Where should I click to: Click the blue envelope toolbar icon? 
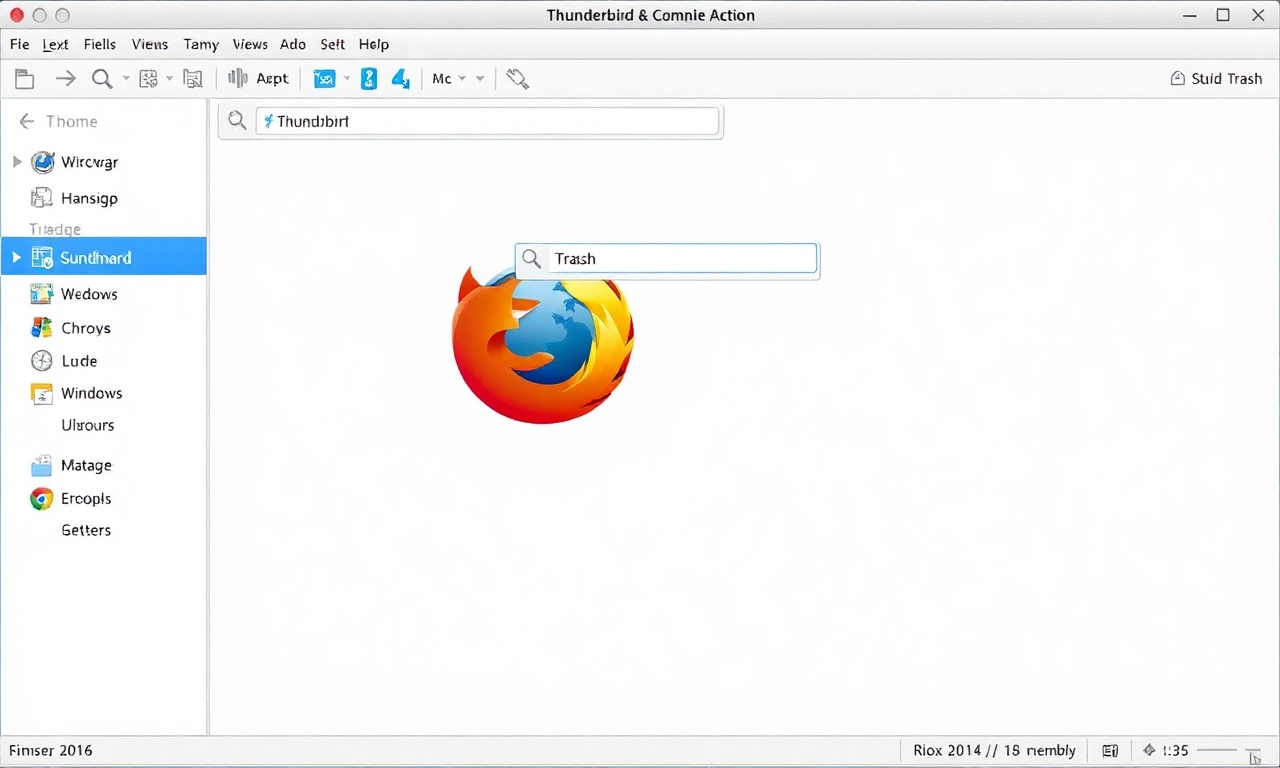click(x=324, y=79)
